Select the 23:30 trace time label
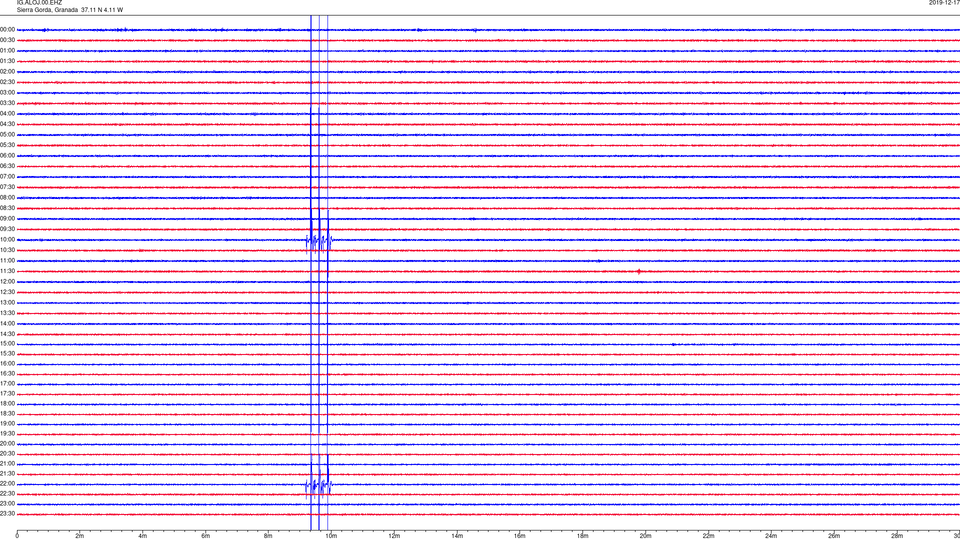 pyautogui.click(x=7, y=514)
